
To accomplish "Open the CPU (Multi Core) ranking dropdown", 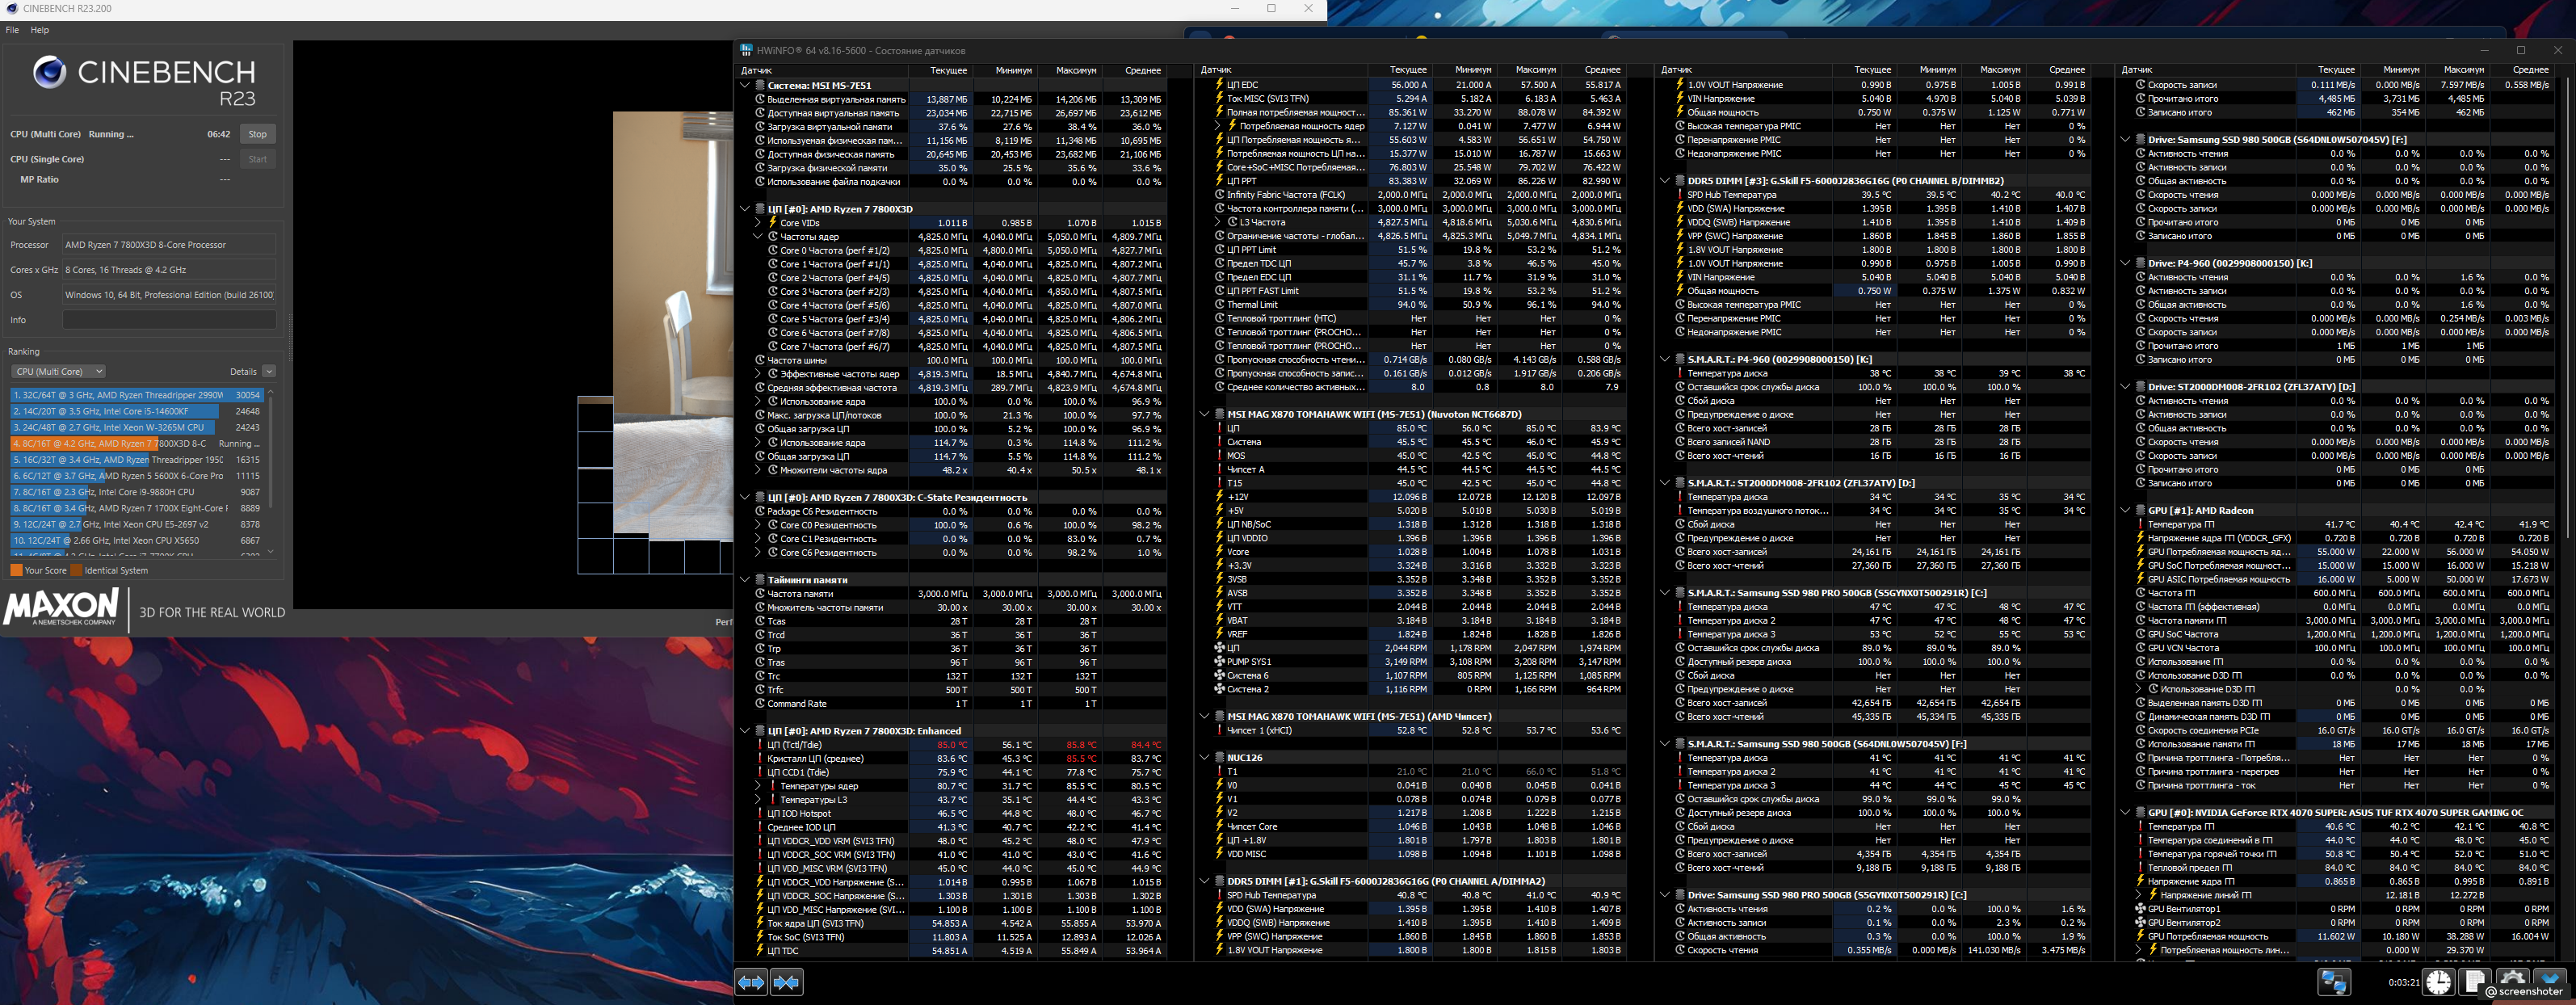I will point(58,371).
